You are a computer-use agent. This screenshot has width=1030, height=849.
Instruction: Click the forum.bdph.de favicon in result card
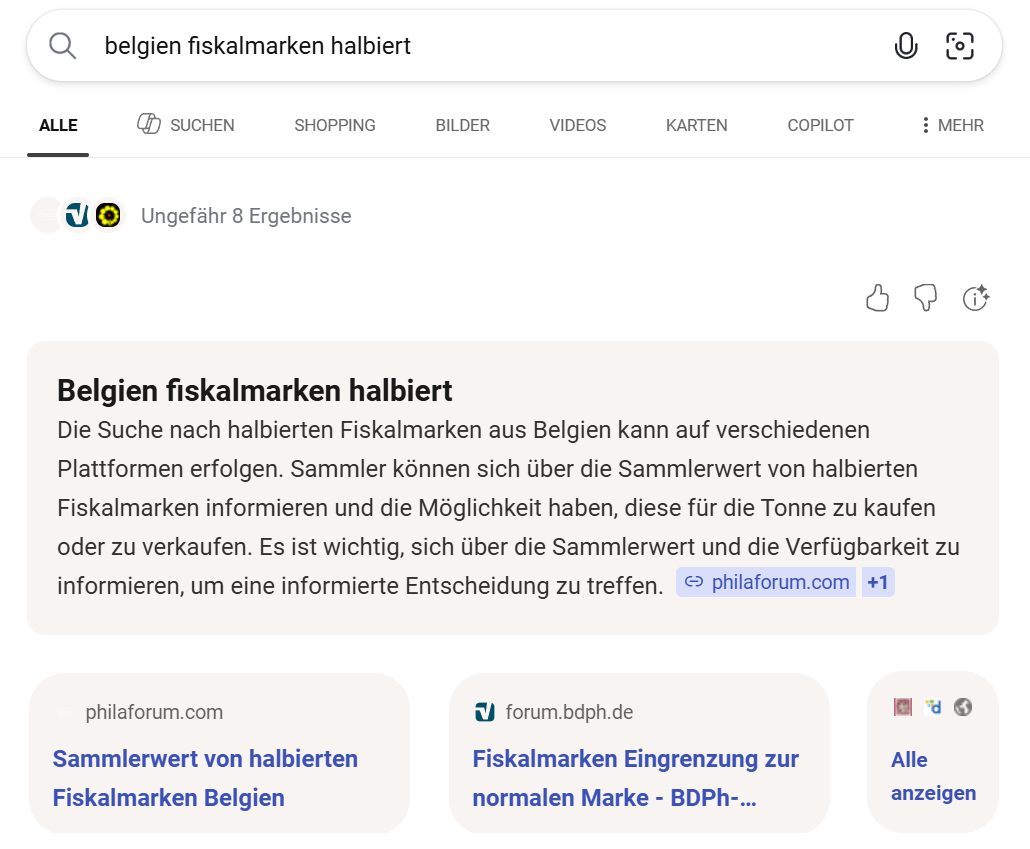pos(485,712)
